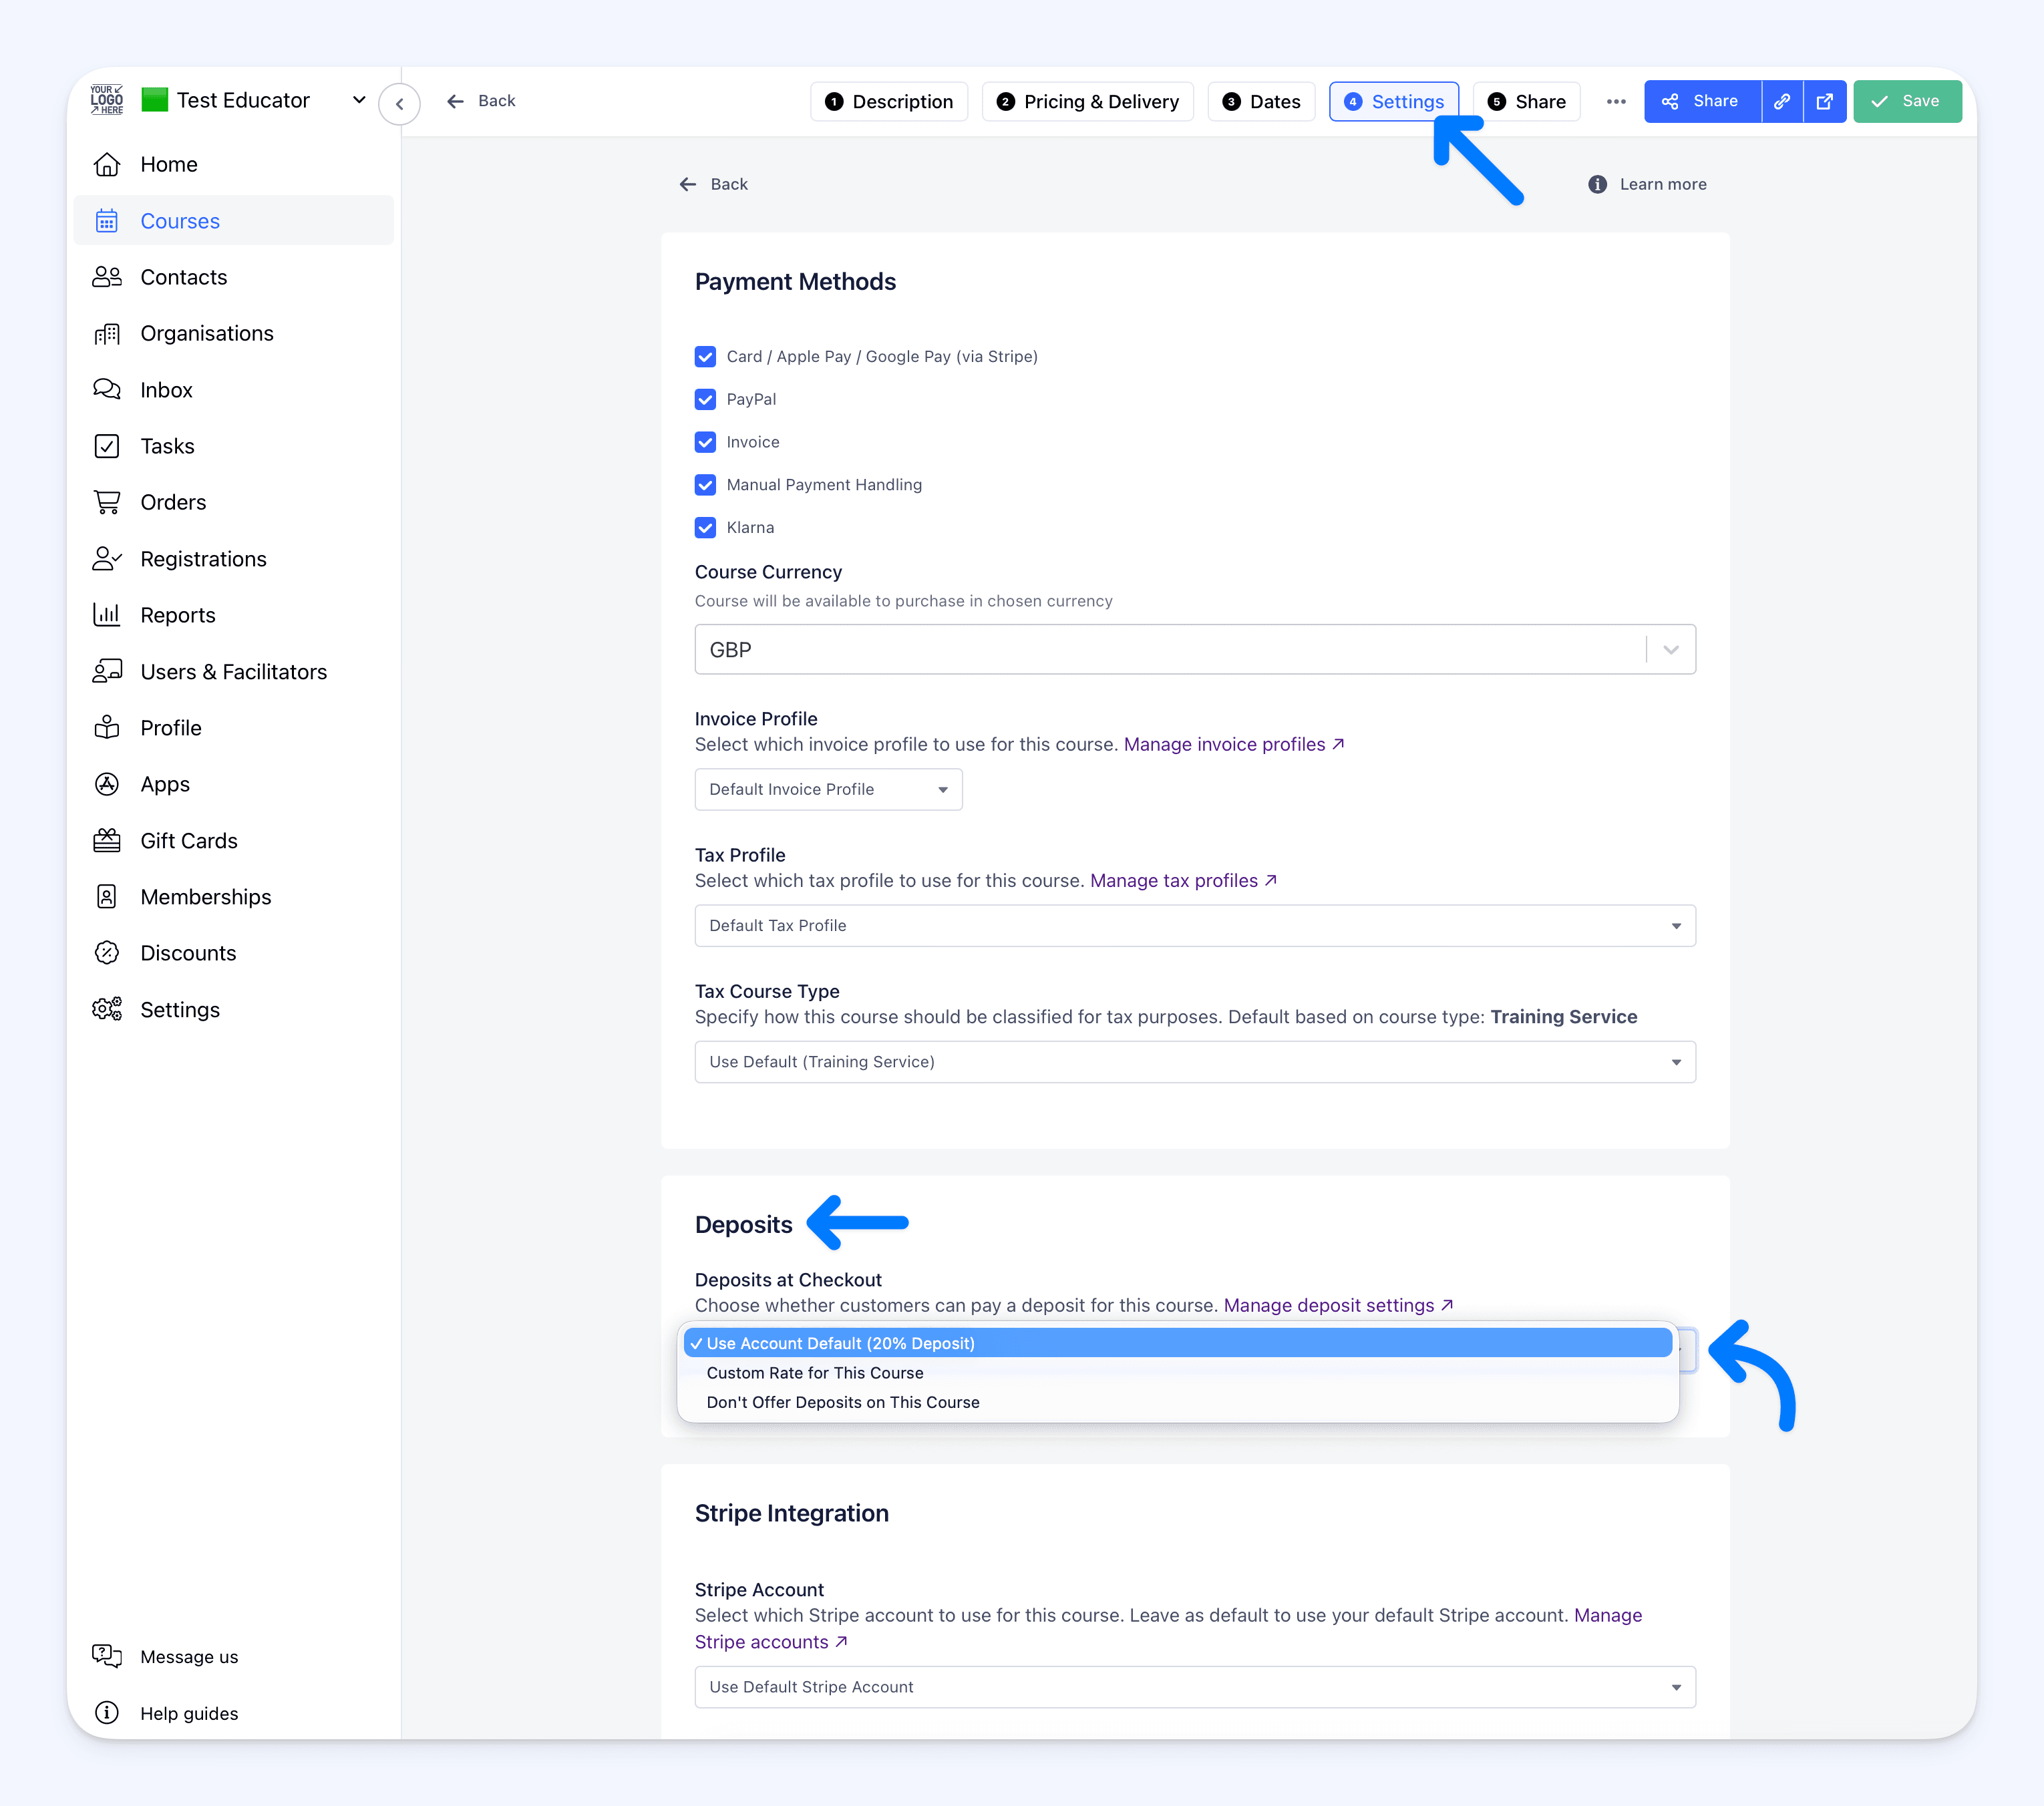2044x1806 pixels.
Task: Go to the Pricing & Delivery tab
Action: [1087, 101]
